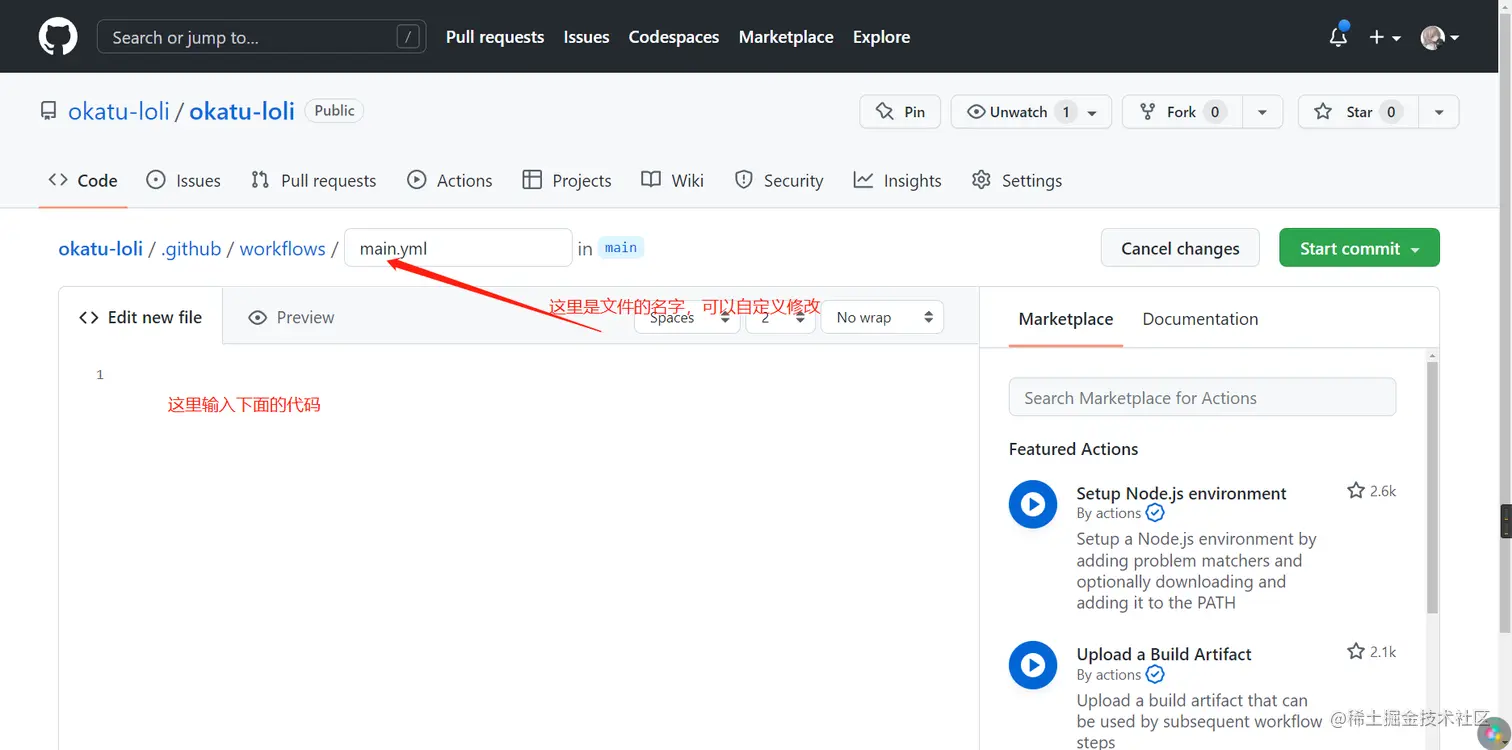1512x750 pixels.
Task: Click the marketplace sidebar scrollbar
Action: [x=1431, y=487]
